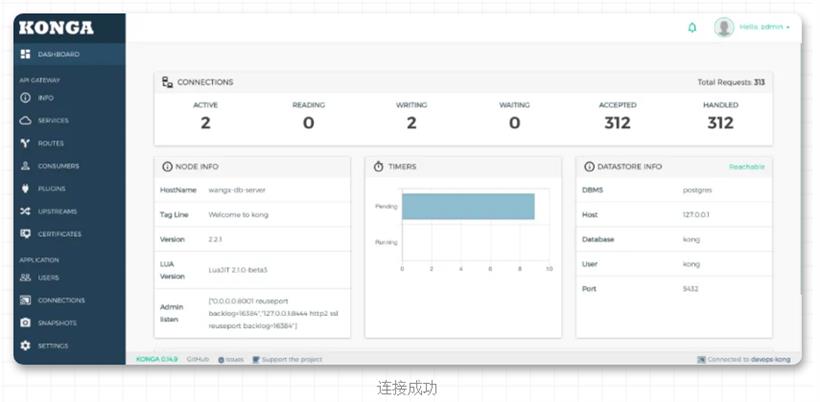Click the Reachable status label
The image size is (820, 402).
click(x=747, y=167)
